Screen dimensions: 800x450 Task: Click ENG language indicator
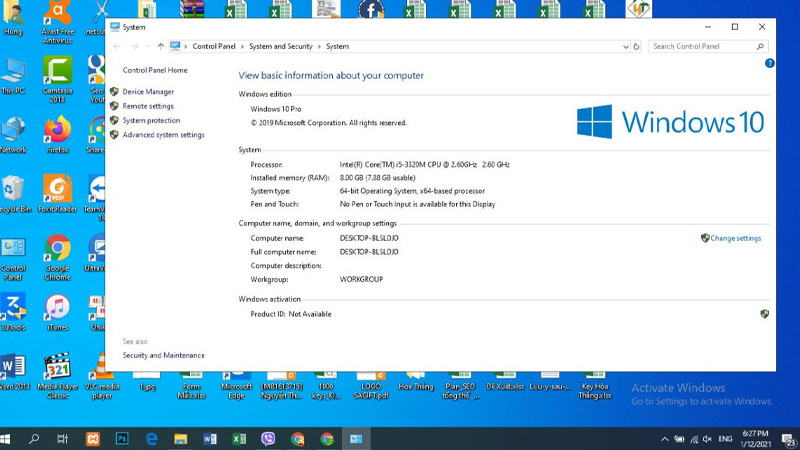click(x=725, y=439)
